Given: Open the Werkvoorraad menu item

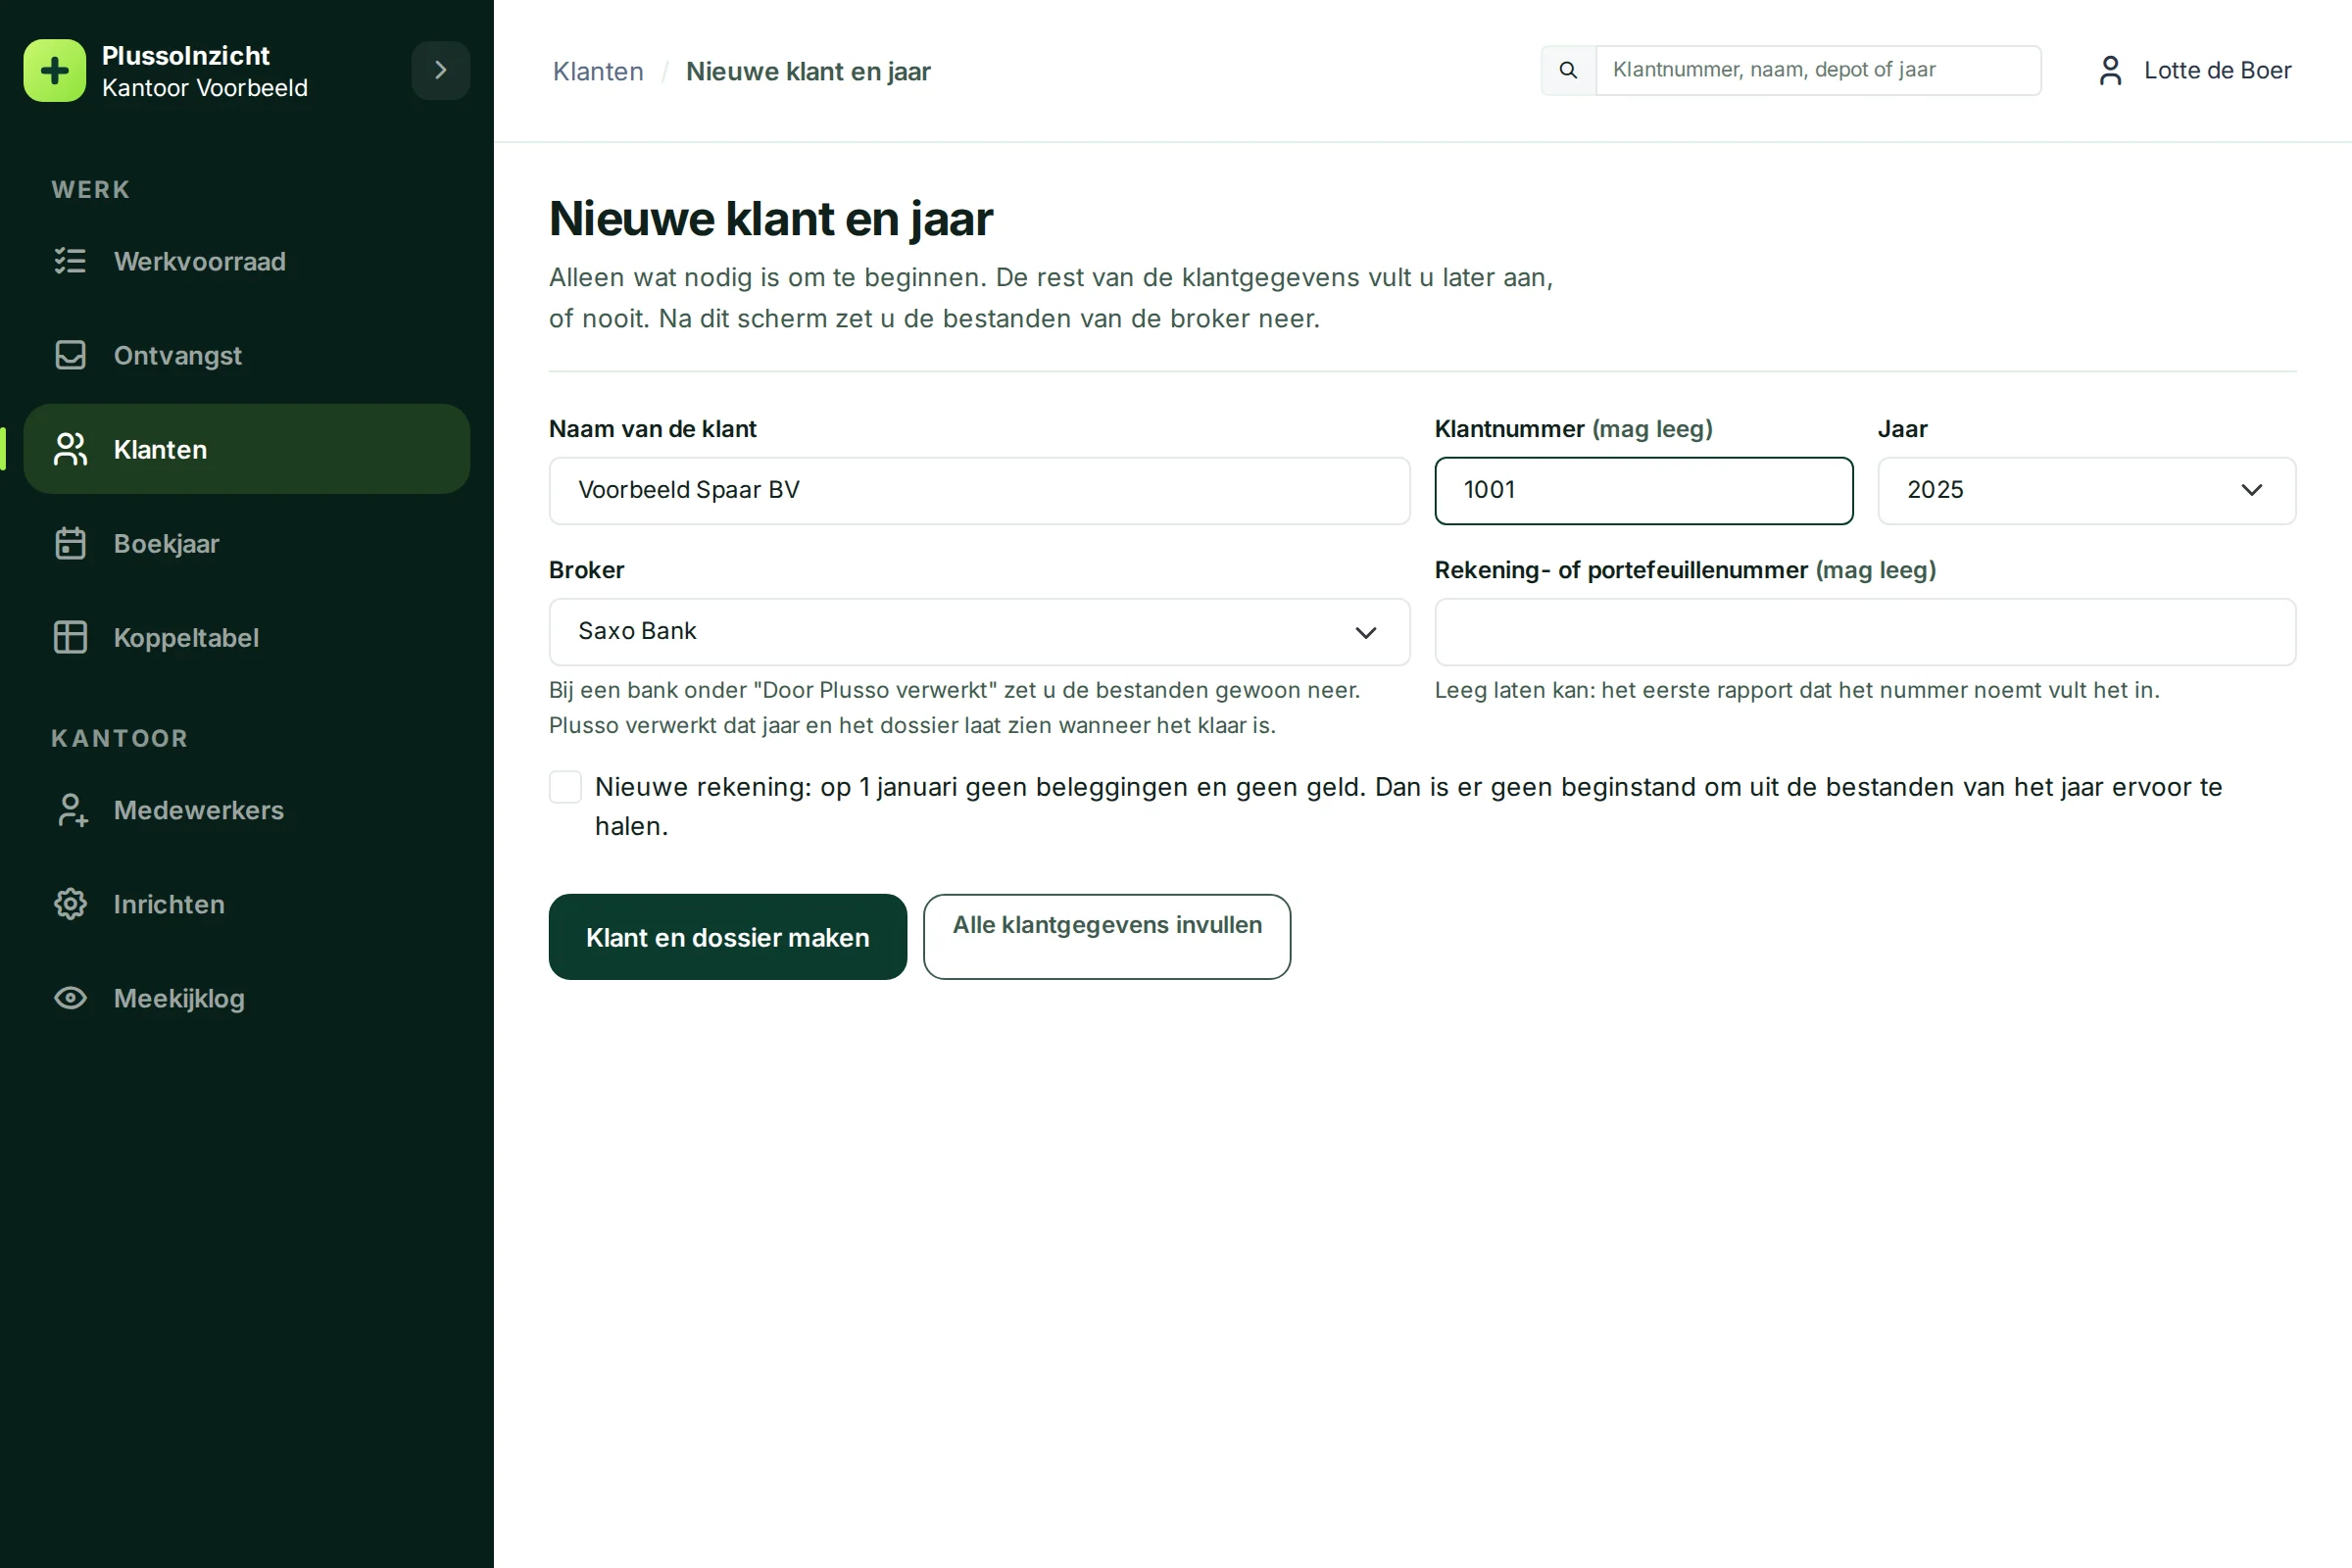Looking at the screenshot, I should (x=247, y=261).
